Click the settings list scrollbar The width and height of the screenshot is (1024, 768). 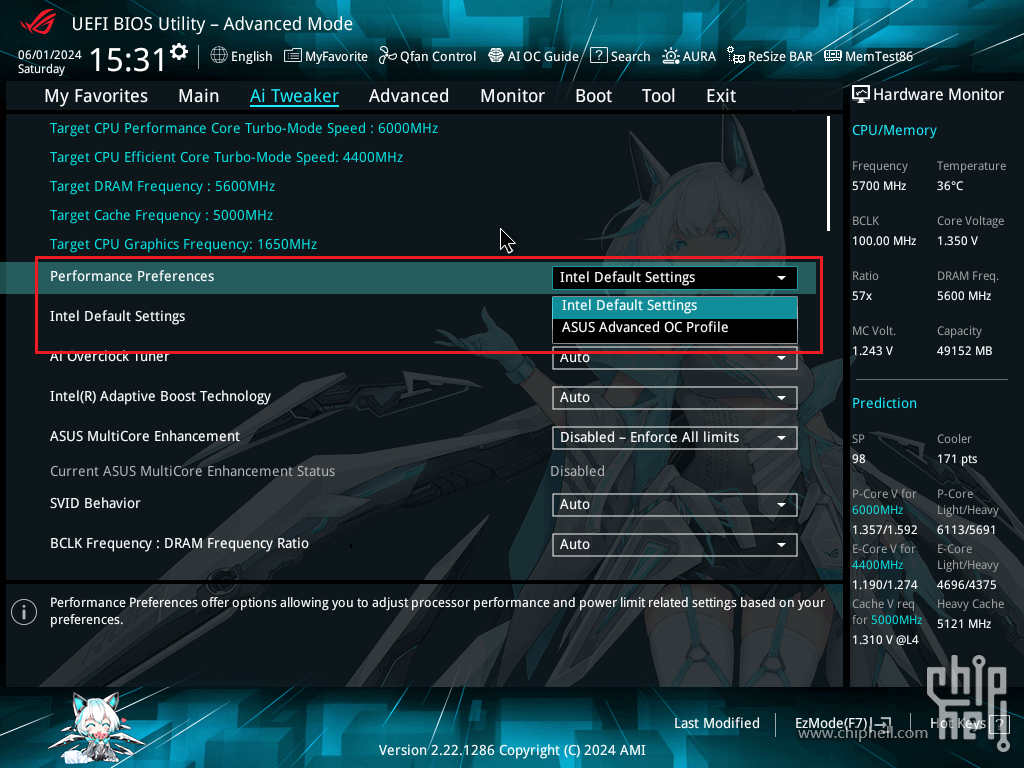(828, 174)
